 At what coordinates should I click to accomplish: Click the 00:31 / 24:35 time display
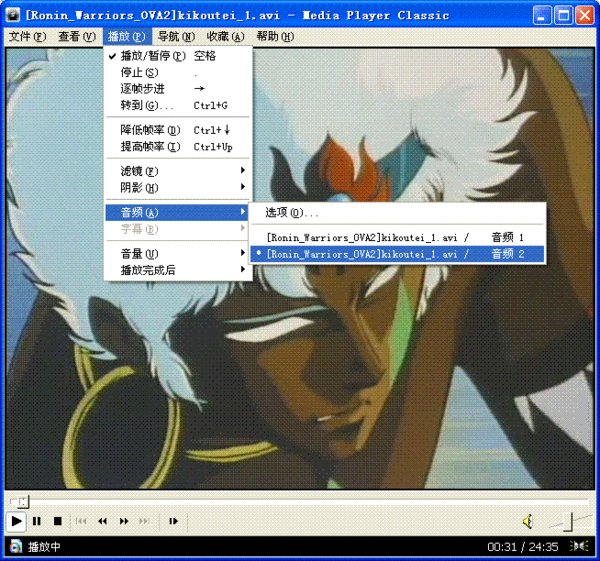click(523, 546)
